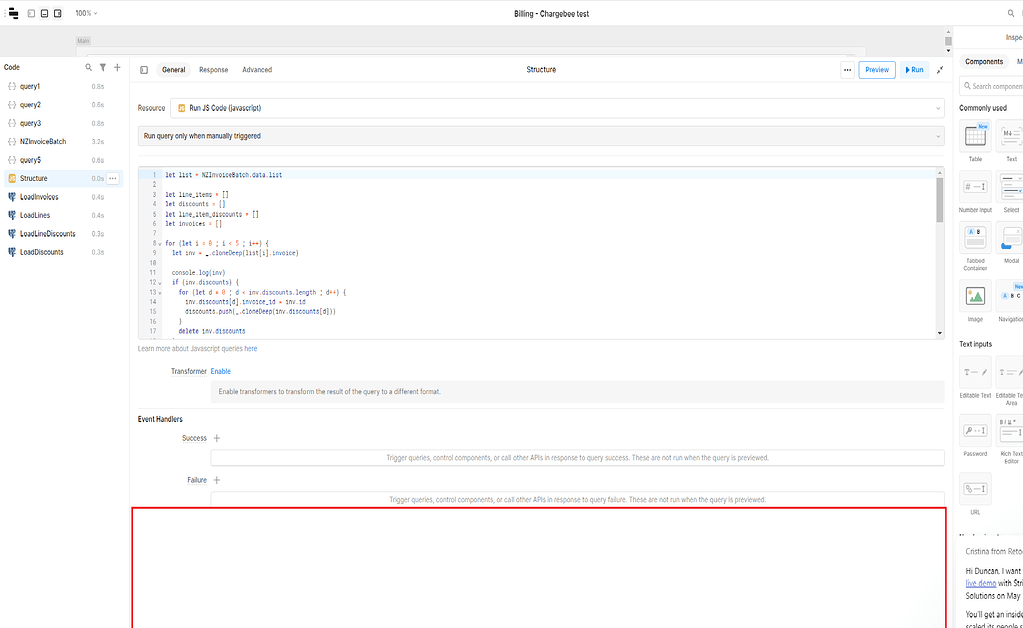This screenshot has height=628, width=1023.
Task: Click line 1 of the code editor
Action: click(x=548, y=175)
